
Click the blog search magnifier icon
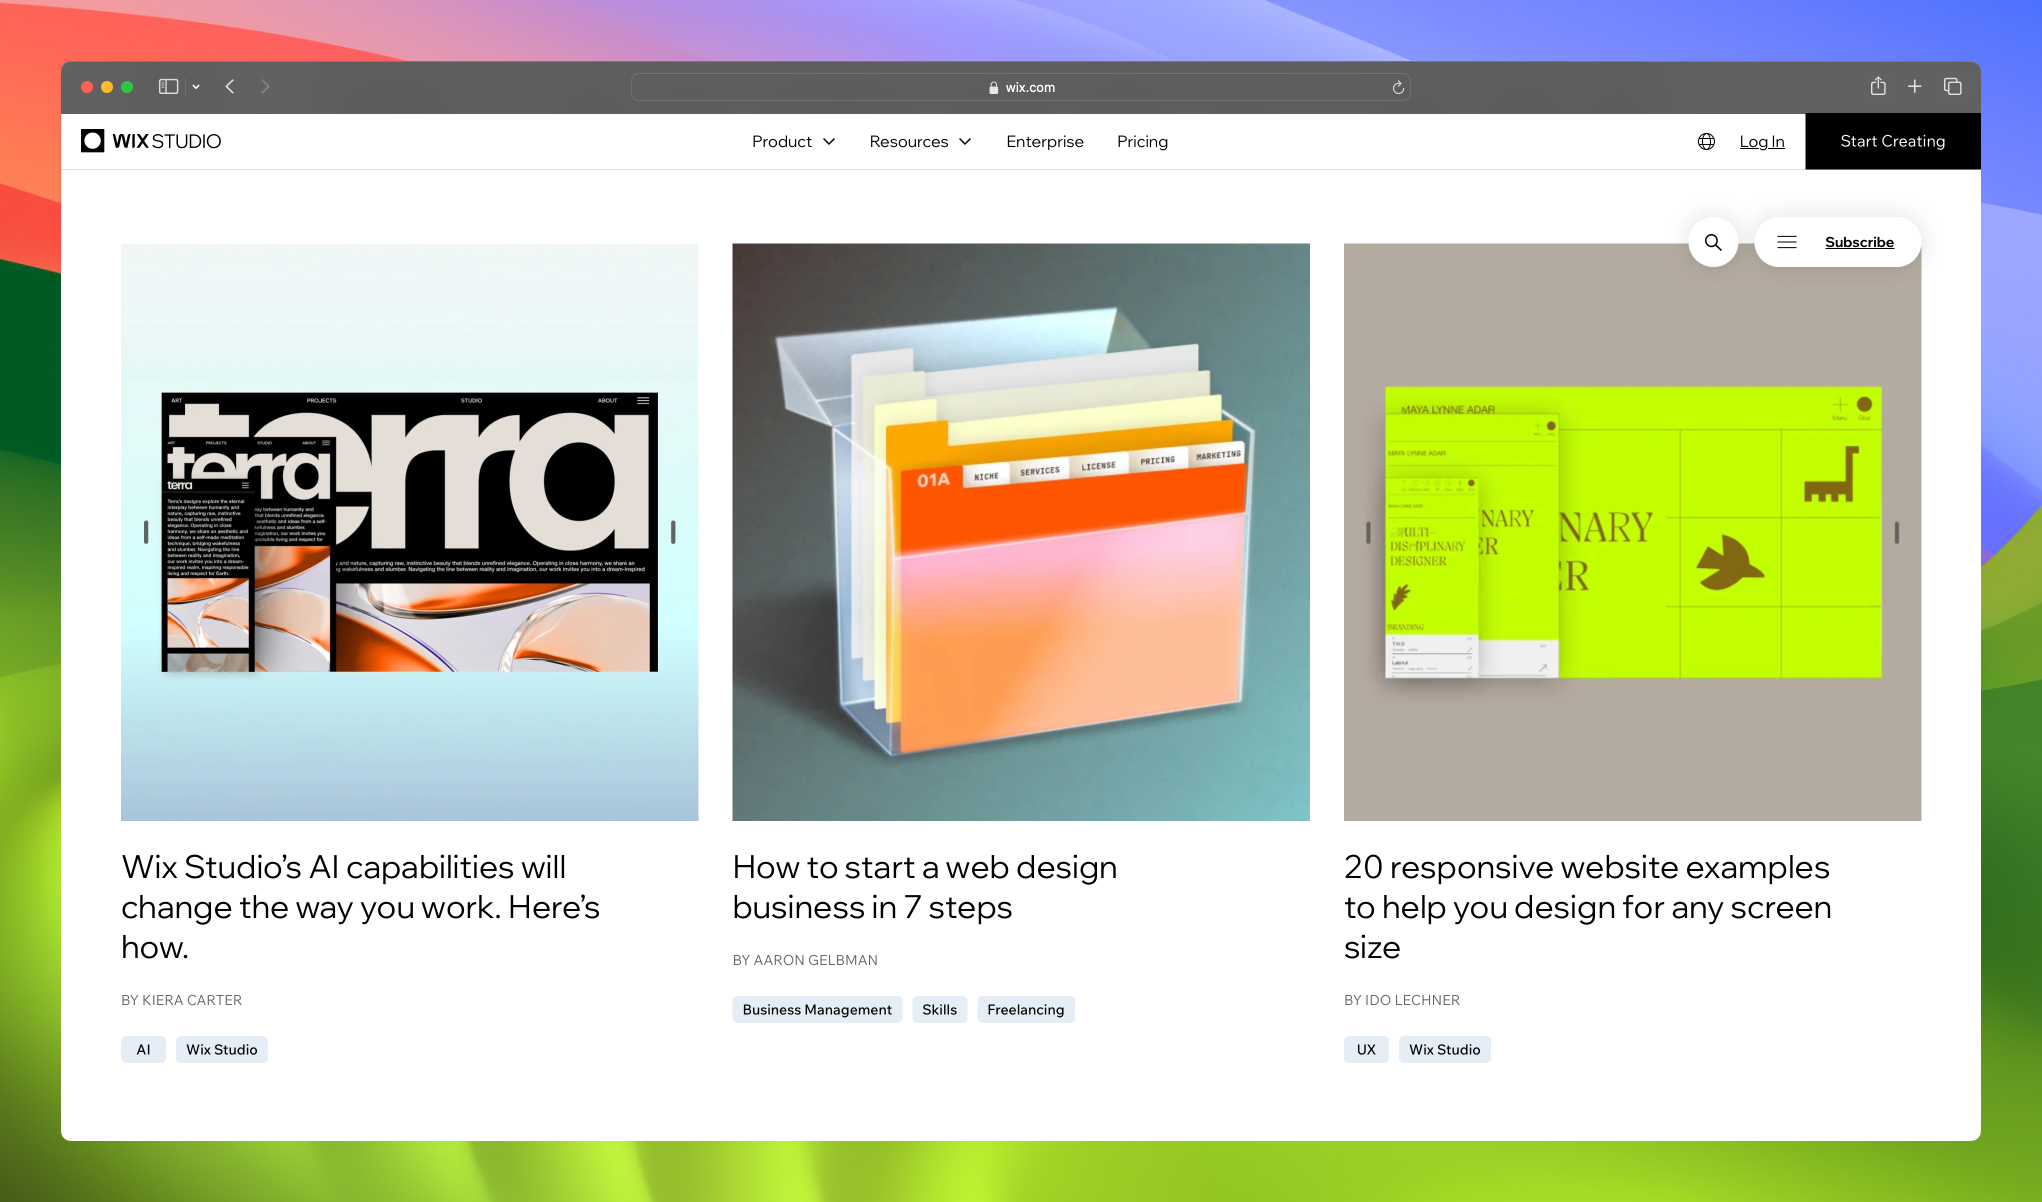click(x=1713, y=242)
